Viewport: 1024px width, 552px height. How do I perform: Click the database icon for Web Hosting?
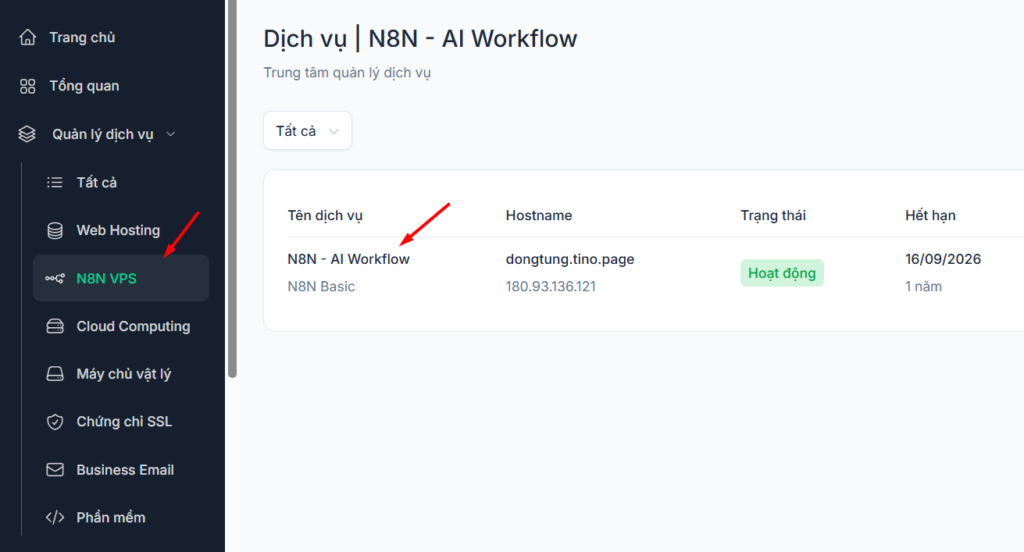(55, 230)
